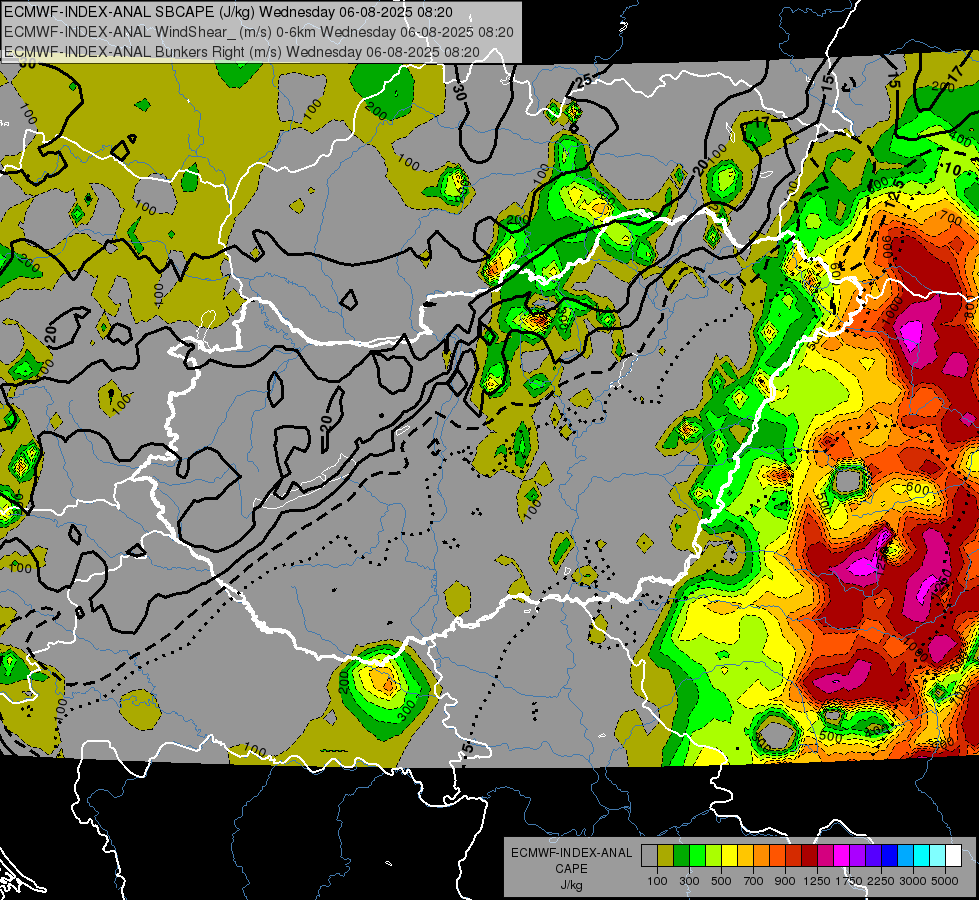The width and height of the screenshot is (979, 900).
Task: Click the 100 tick label on legend
Action: (x=657, y=881)
